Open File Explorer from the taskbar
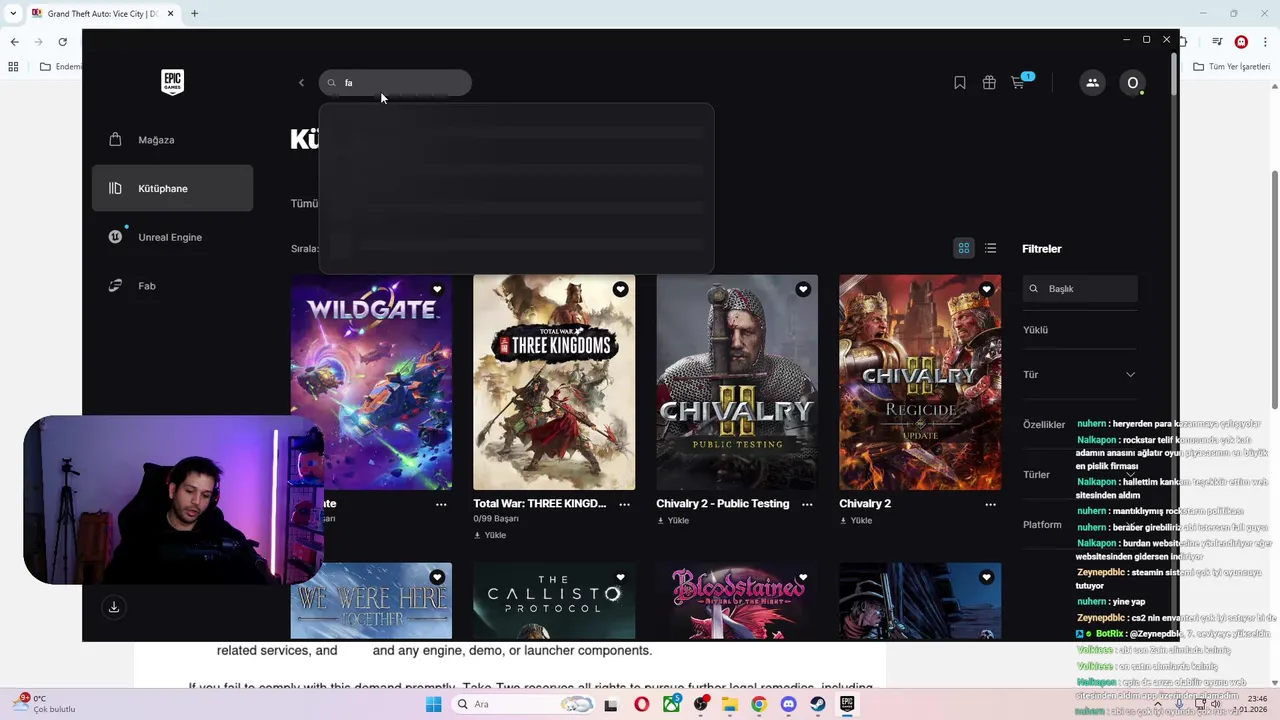Screen dimensions: 1280x720 tap(730, 704)
